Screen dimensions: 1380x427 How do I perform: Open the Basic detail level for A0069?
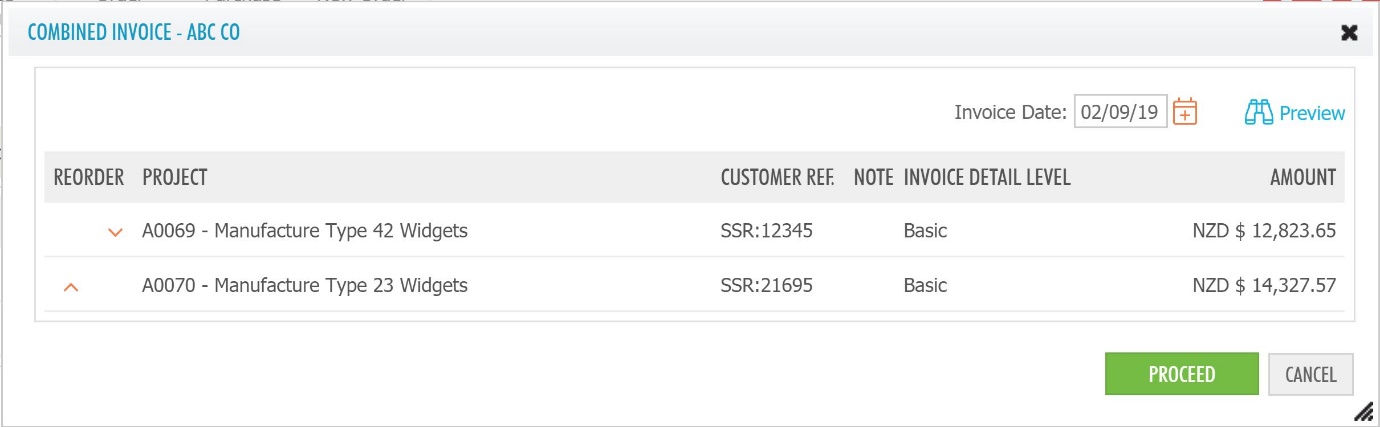tap(925, 231)
